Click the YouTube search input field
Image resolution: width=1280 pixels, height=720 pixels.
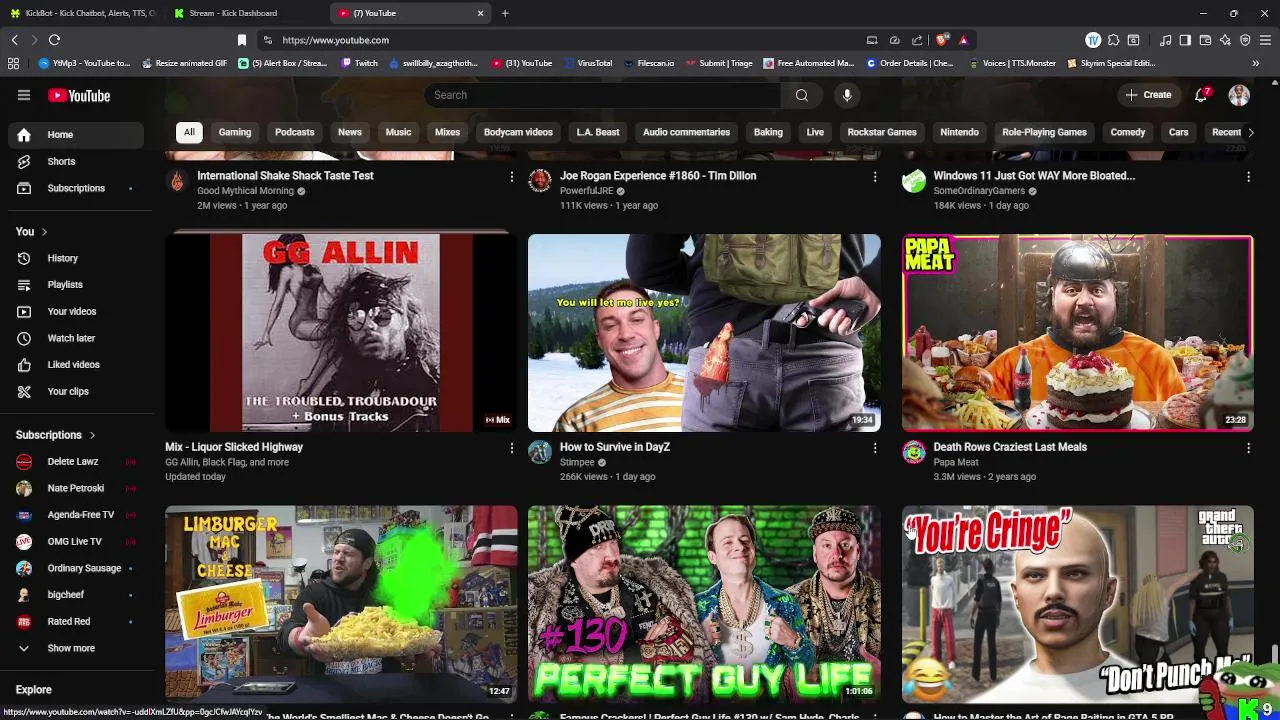point(602,95)
